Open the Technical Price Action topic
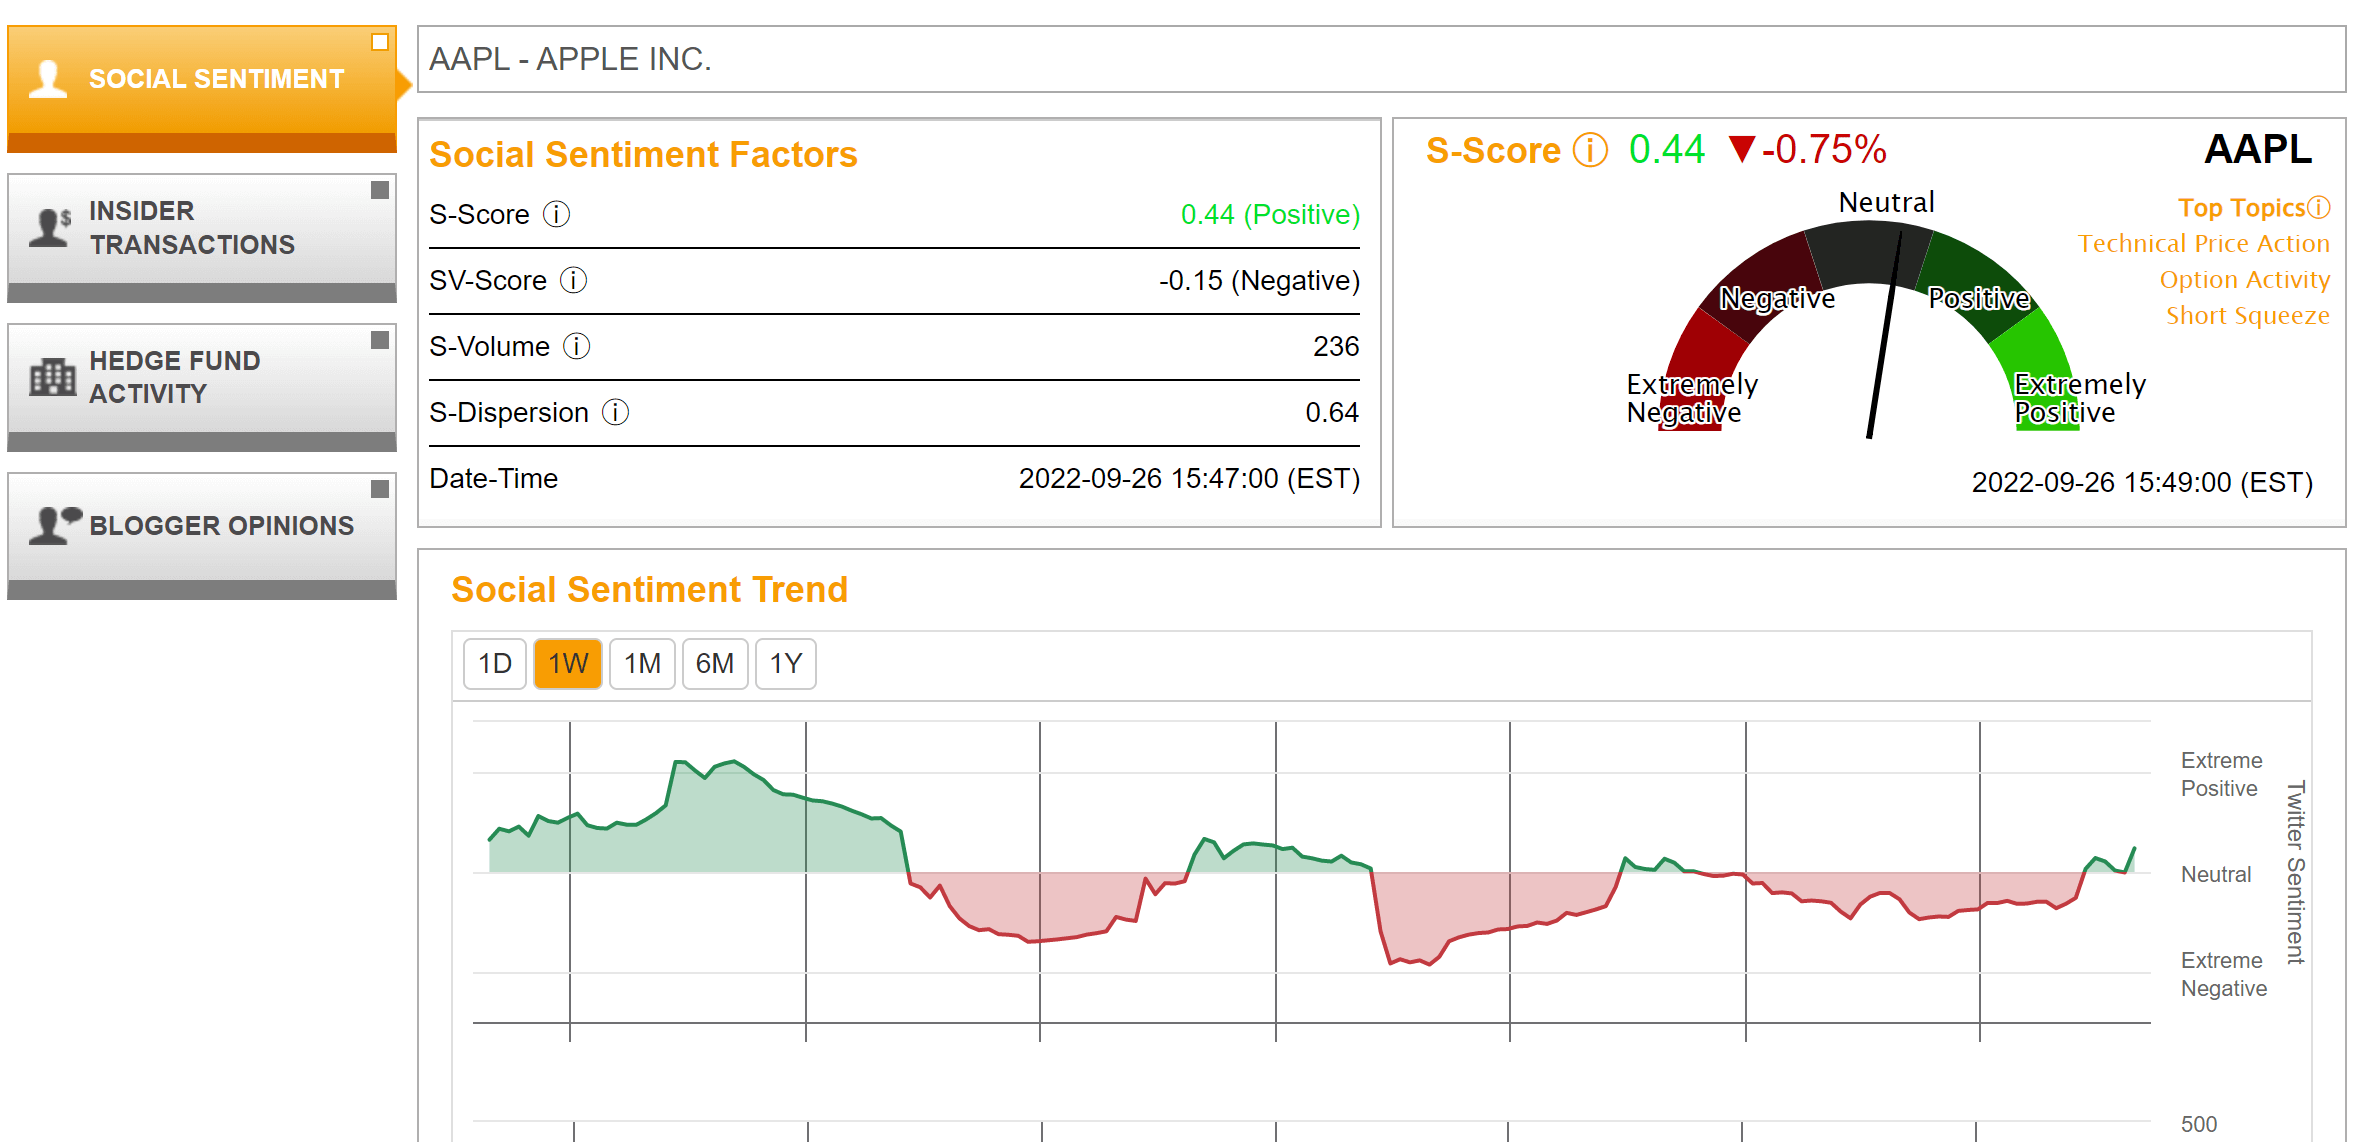The image size is (2364, 1142). (x=2204, y=244)
